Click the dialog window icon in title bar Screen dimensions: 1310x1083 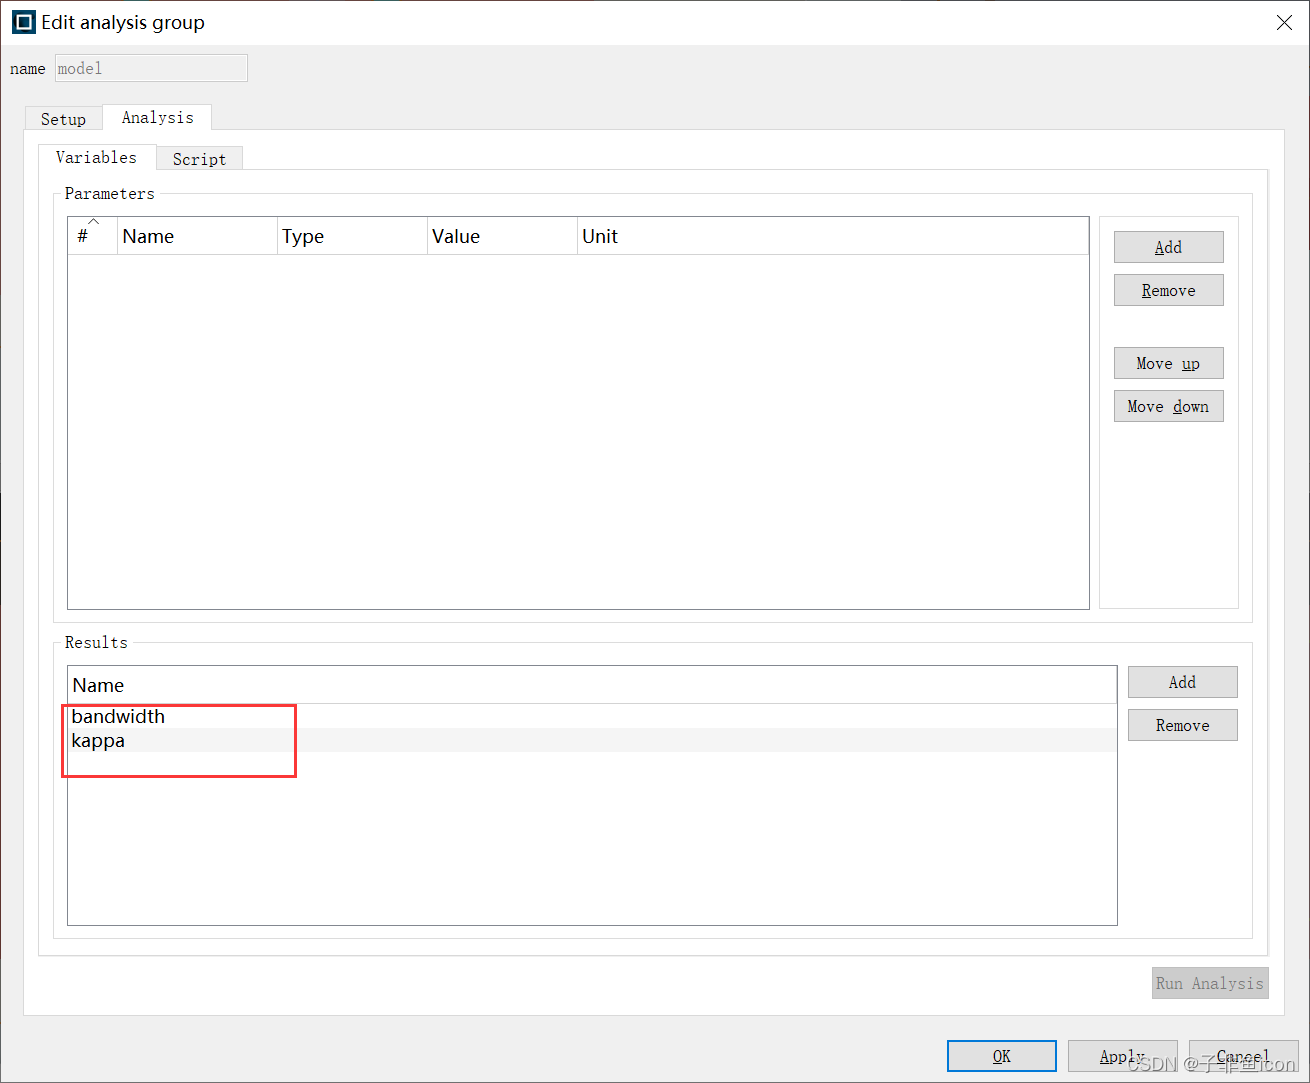tap(24, 22)
